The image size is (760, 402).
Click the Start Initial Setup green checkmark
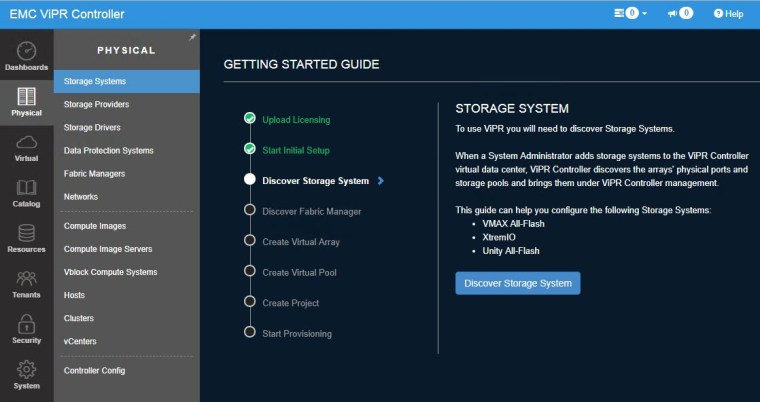[x=250, y=149]
